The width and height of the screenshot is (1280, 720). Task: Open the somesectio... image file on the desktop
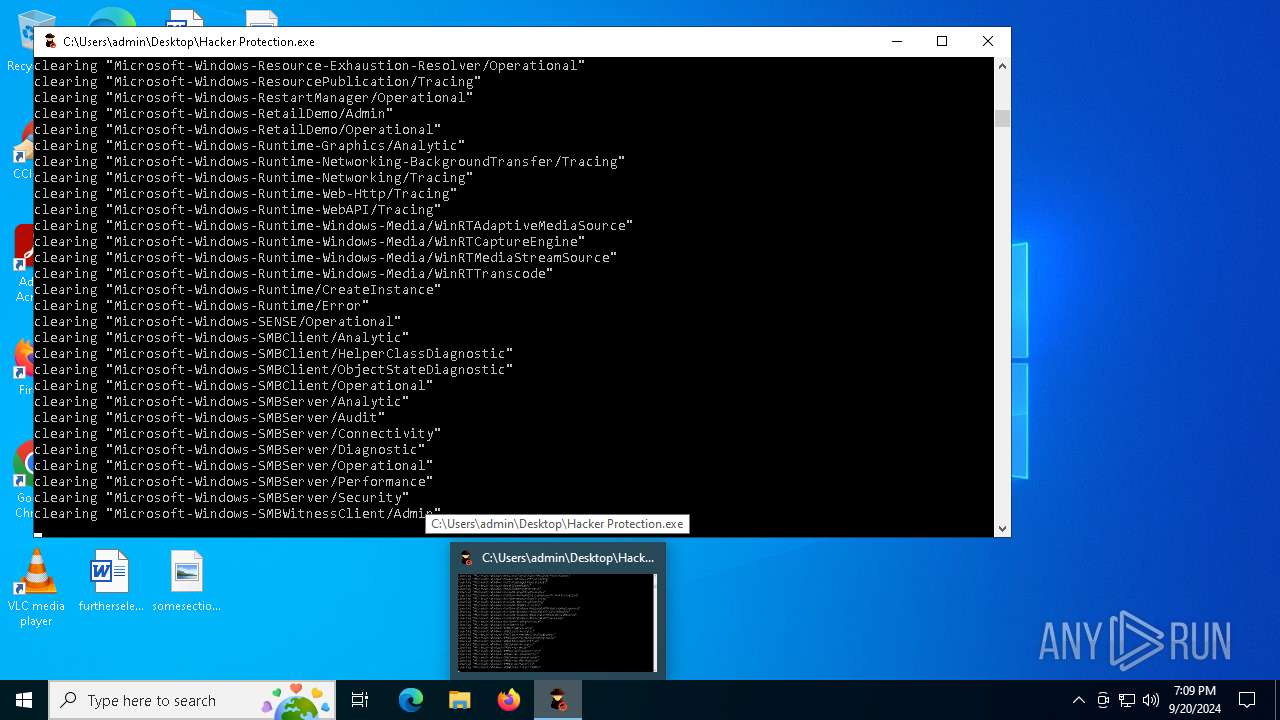187,581
